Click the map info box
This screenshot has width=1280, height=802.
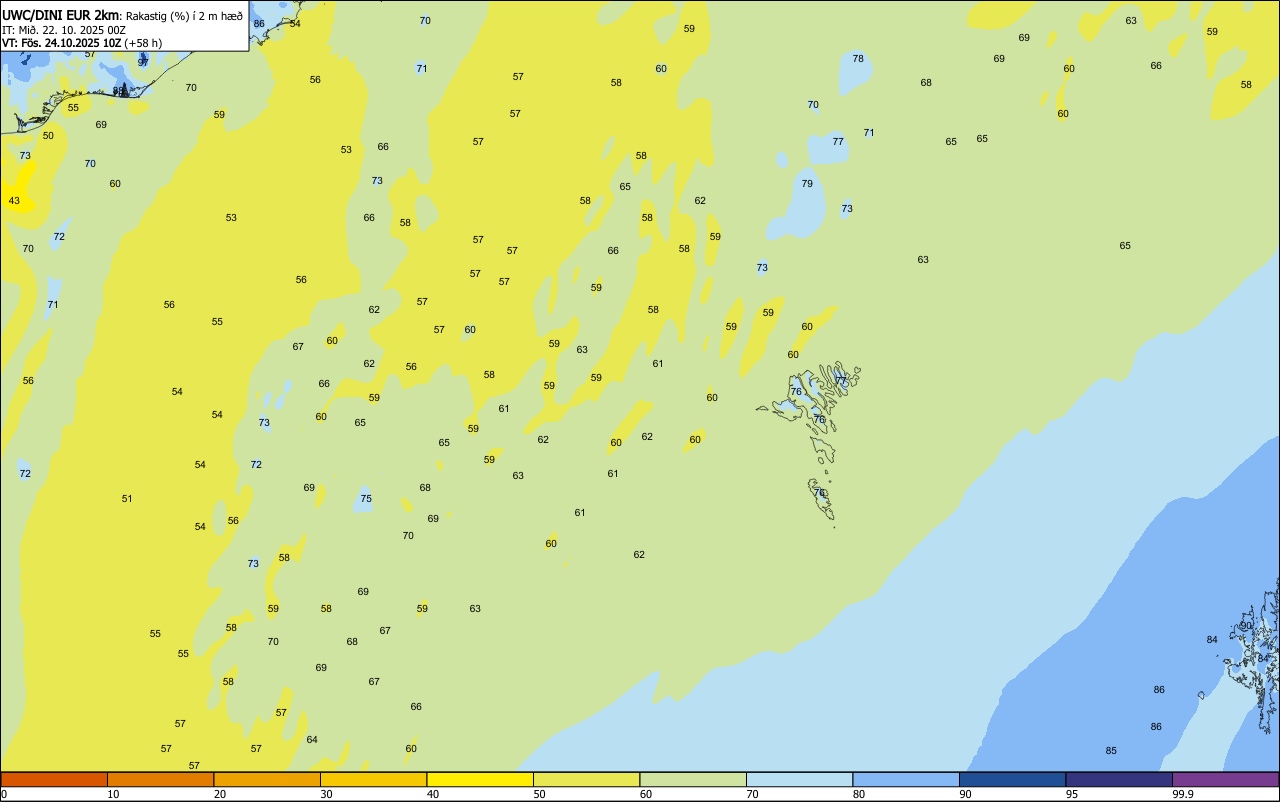(124, 26)
